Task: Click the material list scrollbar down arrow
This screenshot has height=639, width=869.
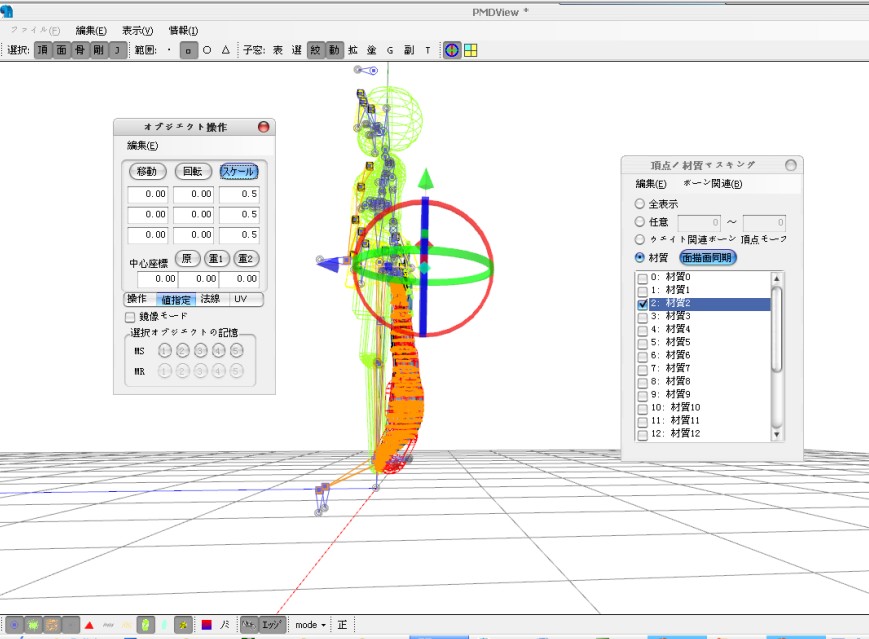Action: coord(776,435)
